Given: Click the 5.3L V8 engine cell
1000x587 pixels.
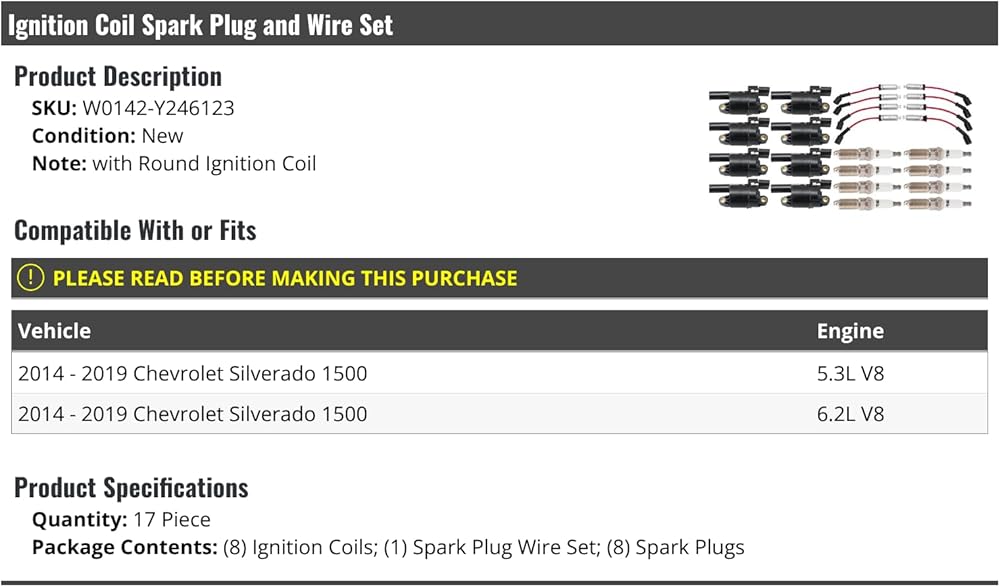Looking at the screenshot, I should [x=850, y=373].
